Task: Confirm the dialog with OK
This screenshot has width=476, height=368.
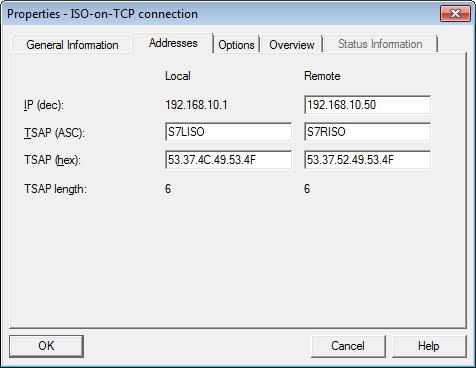Action: click(46, 346)
